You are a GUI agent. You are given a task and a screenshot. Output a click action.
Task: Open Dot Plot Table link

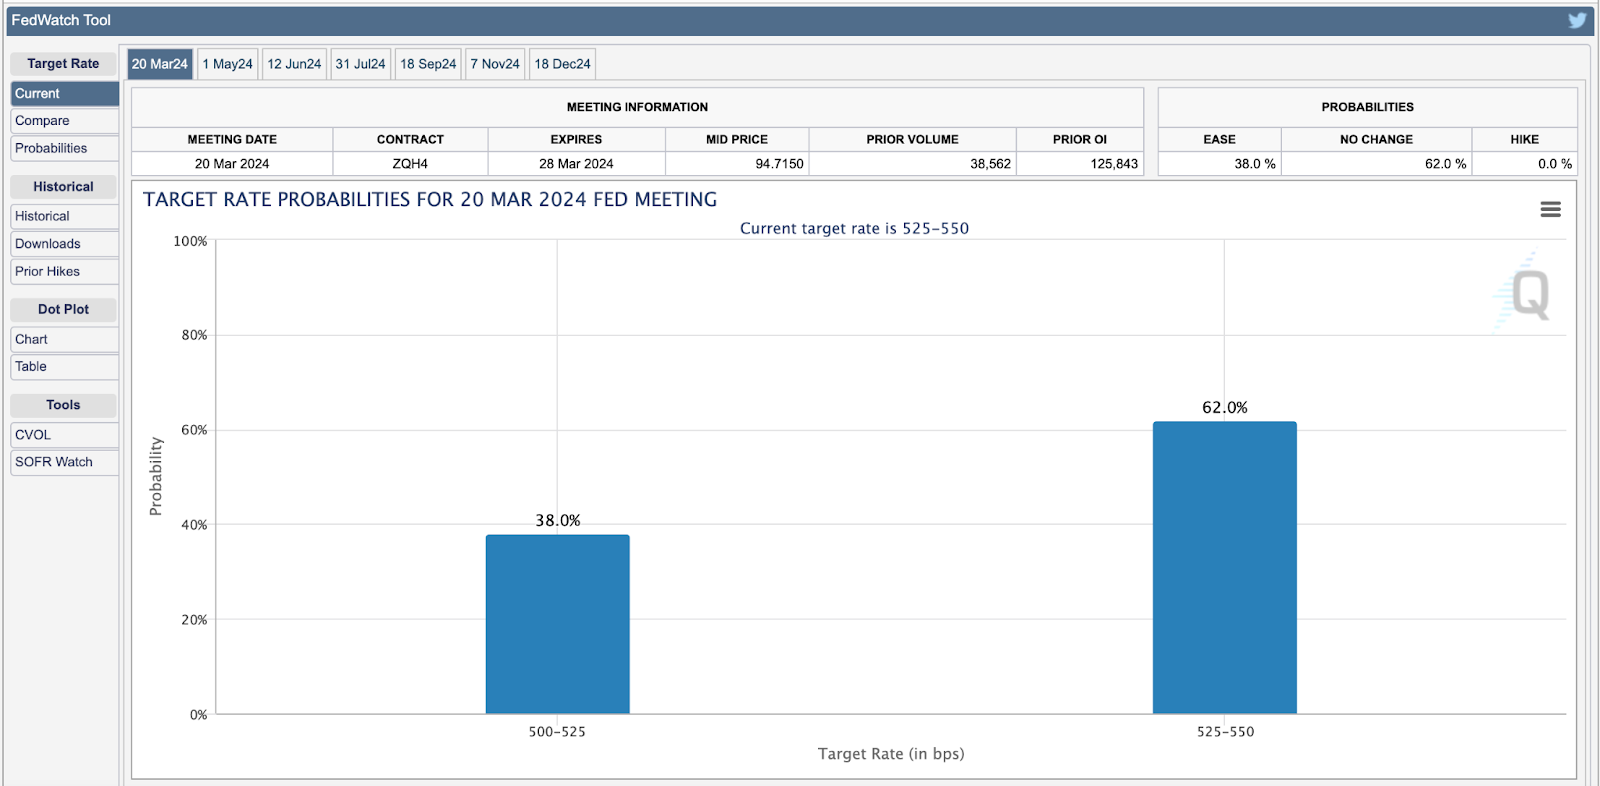(x=65, y=367)
